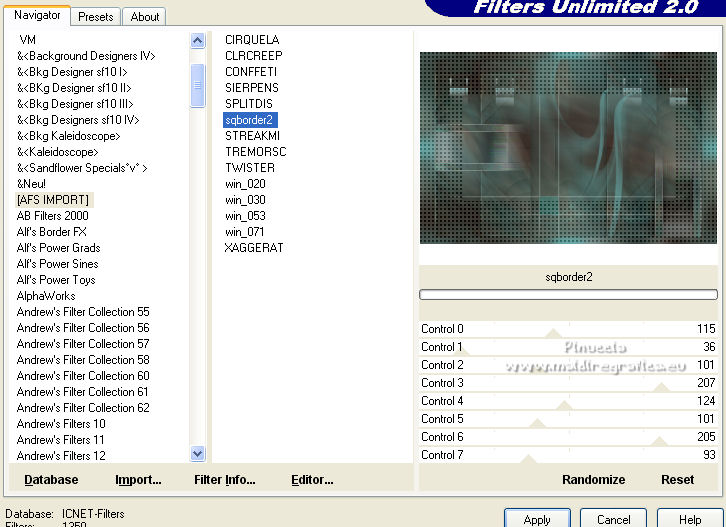Choose the win_030 filter
The height and width of the screenshot is (527, 726).
tap(245, 200)
